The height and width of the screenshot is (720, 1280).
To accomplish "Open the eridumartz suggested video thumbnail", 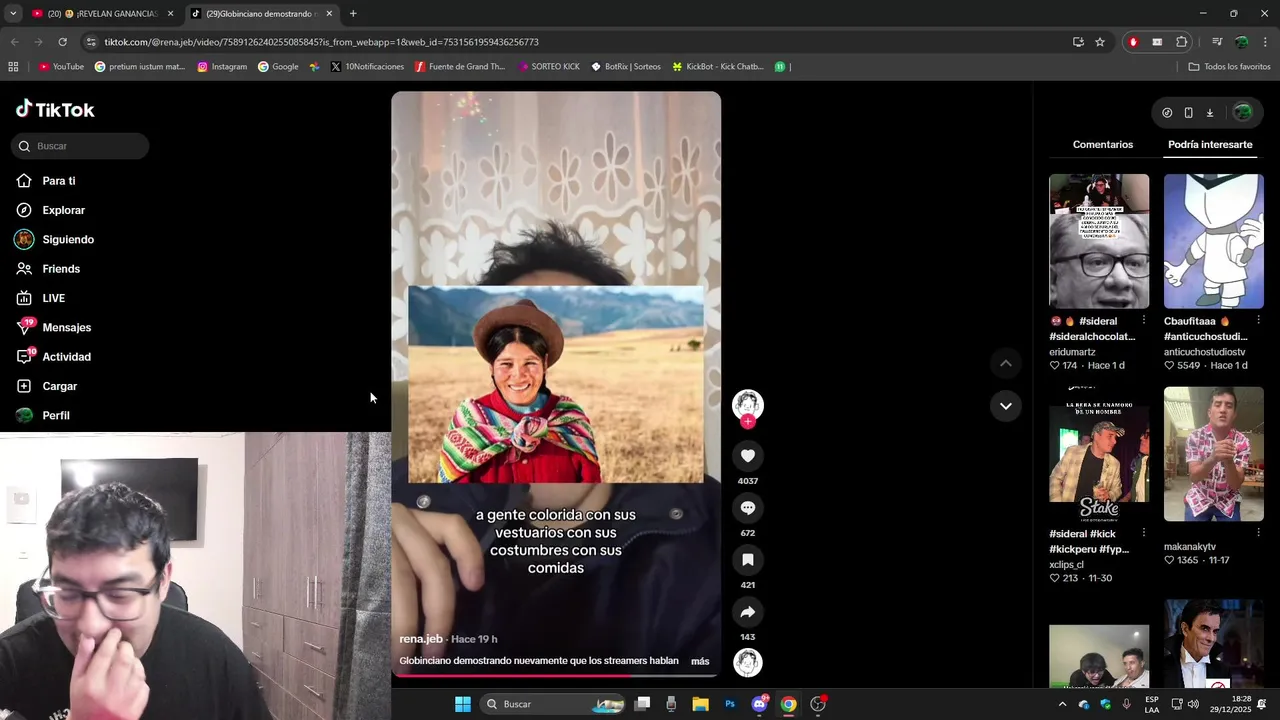I will pyautogui.click(x=1099, y=241).
